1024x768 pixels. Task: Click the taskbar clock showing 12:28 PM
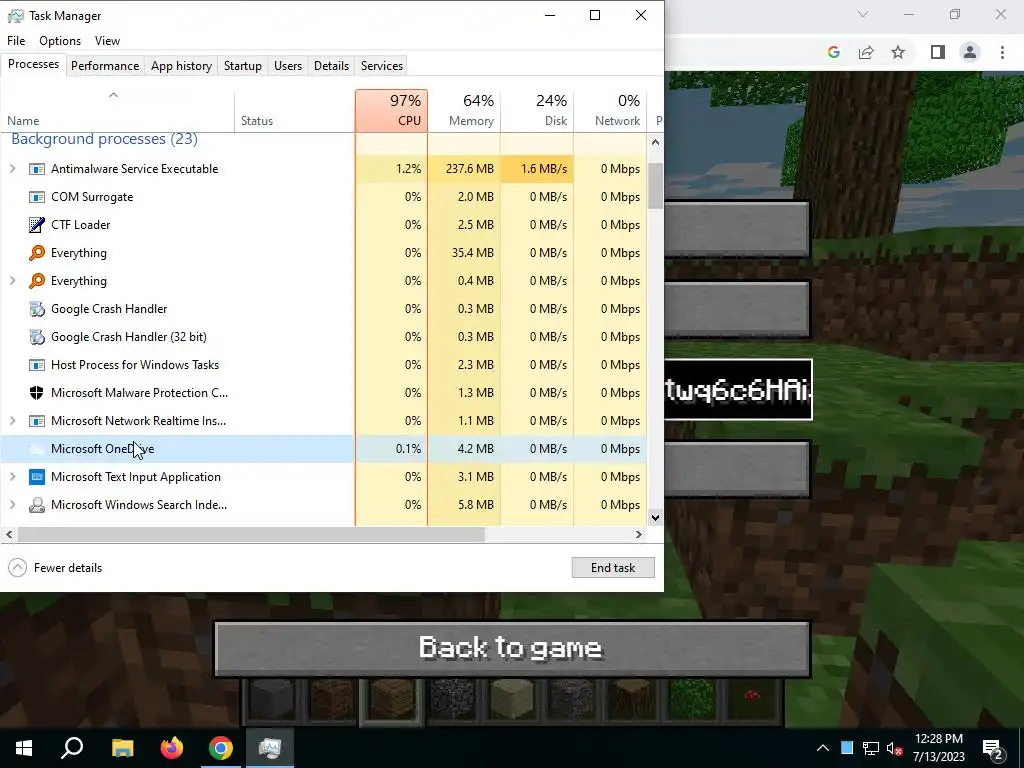[939, 748]
